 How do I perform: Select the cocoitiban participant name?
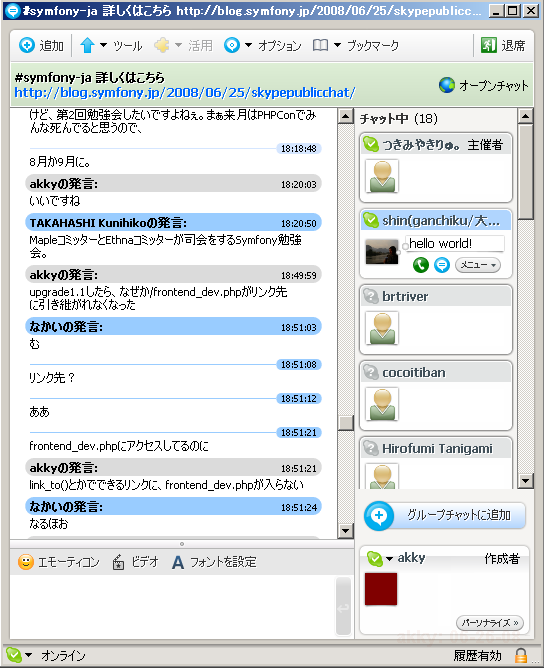[x=414, y=372]
